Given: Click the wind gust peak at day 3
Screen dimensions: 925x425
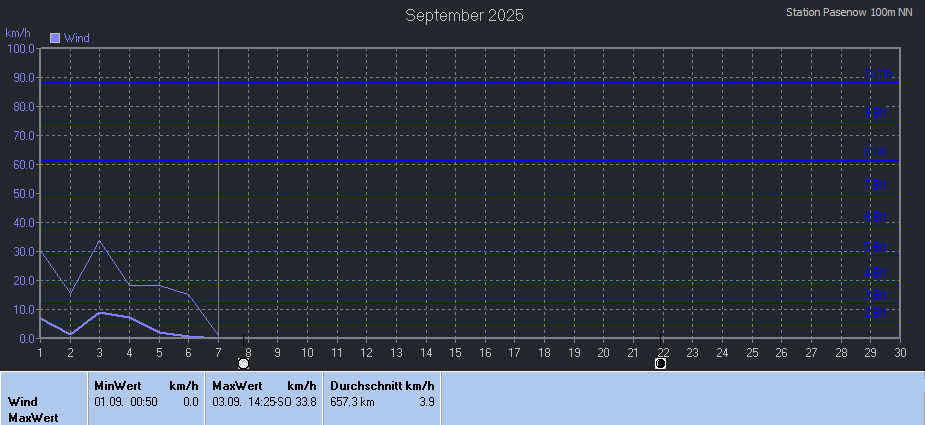Looking at the screenshot, I should 100,241.
